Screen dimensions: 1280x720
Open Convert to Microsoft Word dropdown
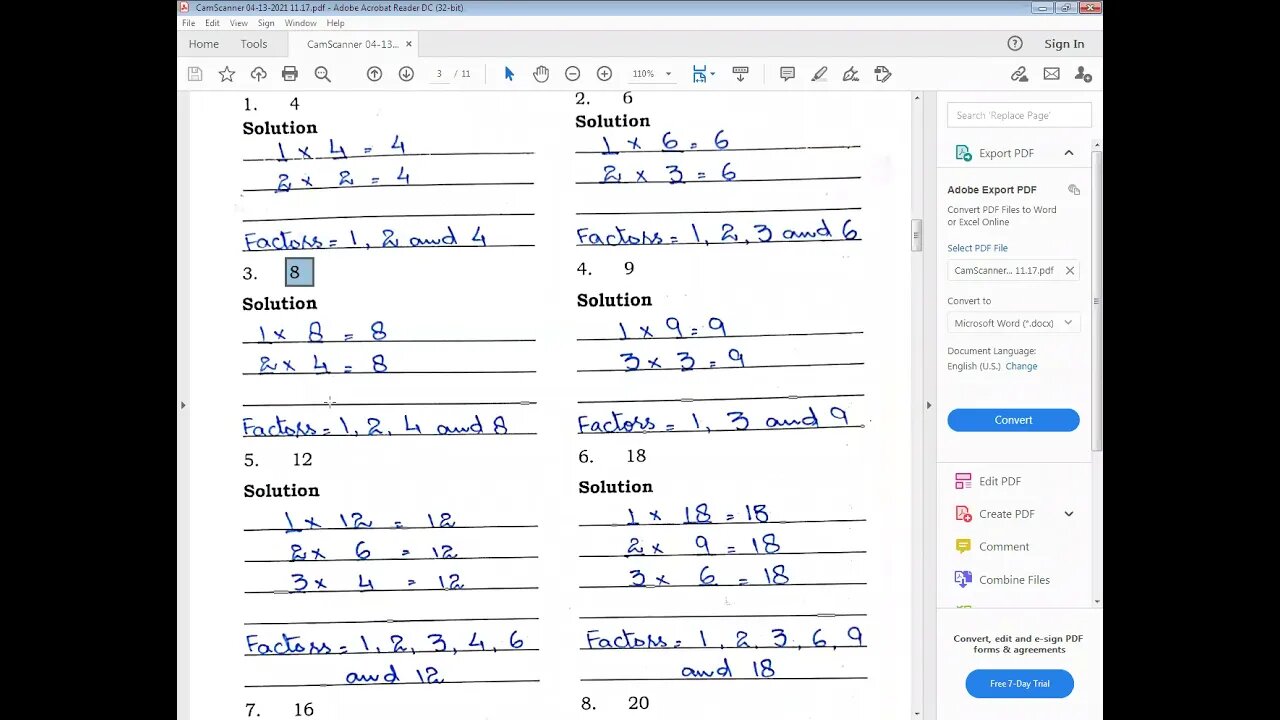1013,323
